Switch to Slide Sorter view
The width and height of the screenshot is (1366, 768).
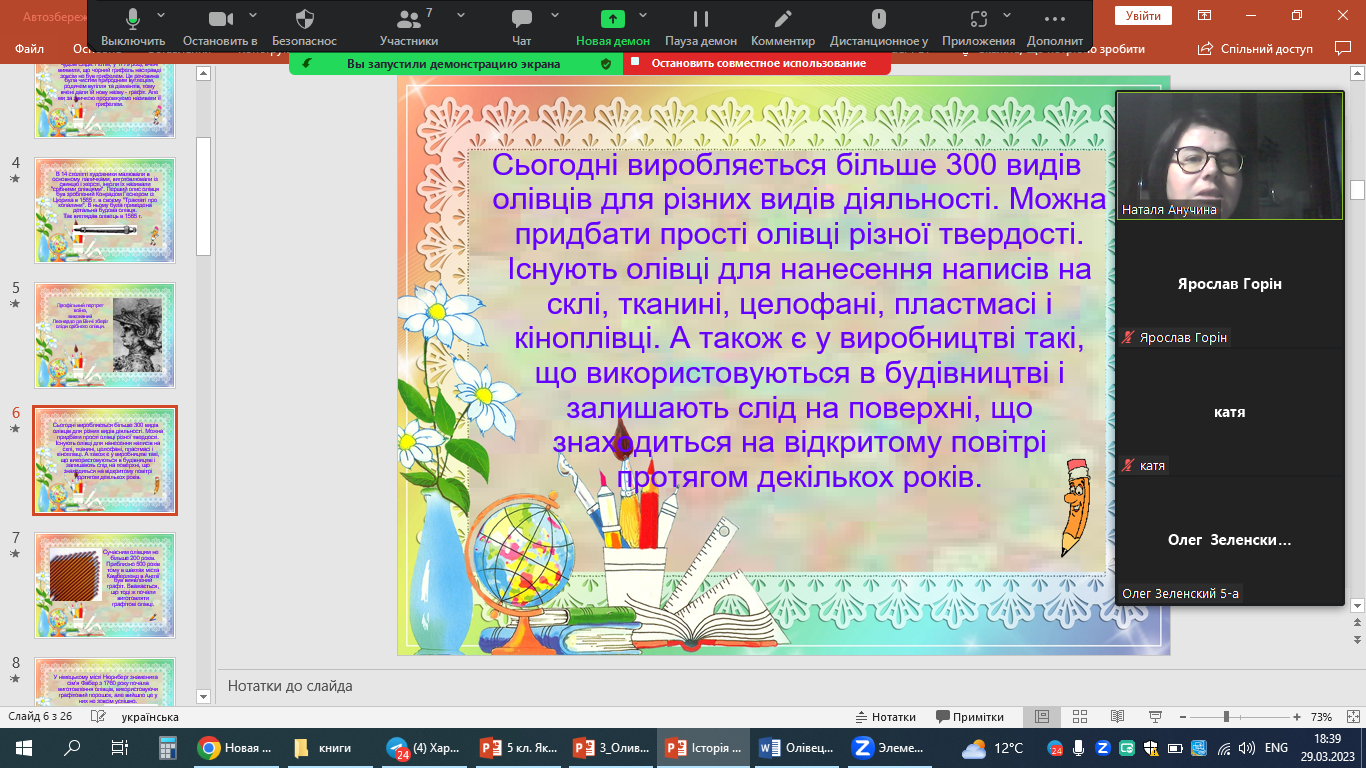point(1079,717)
